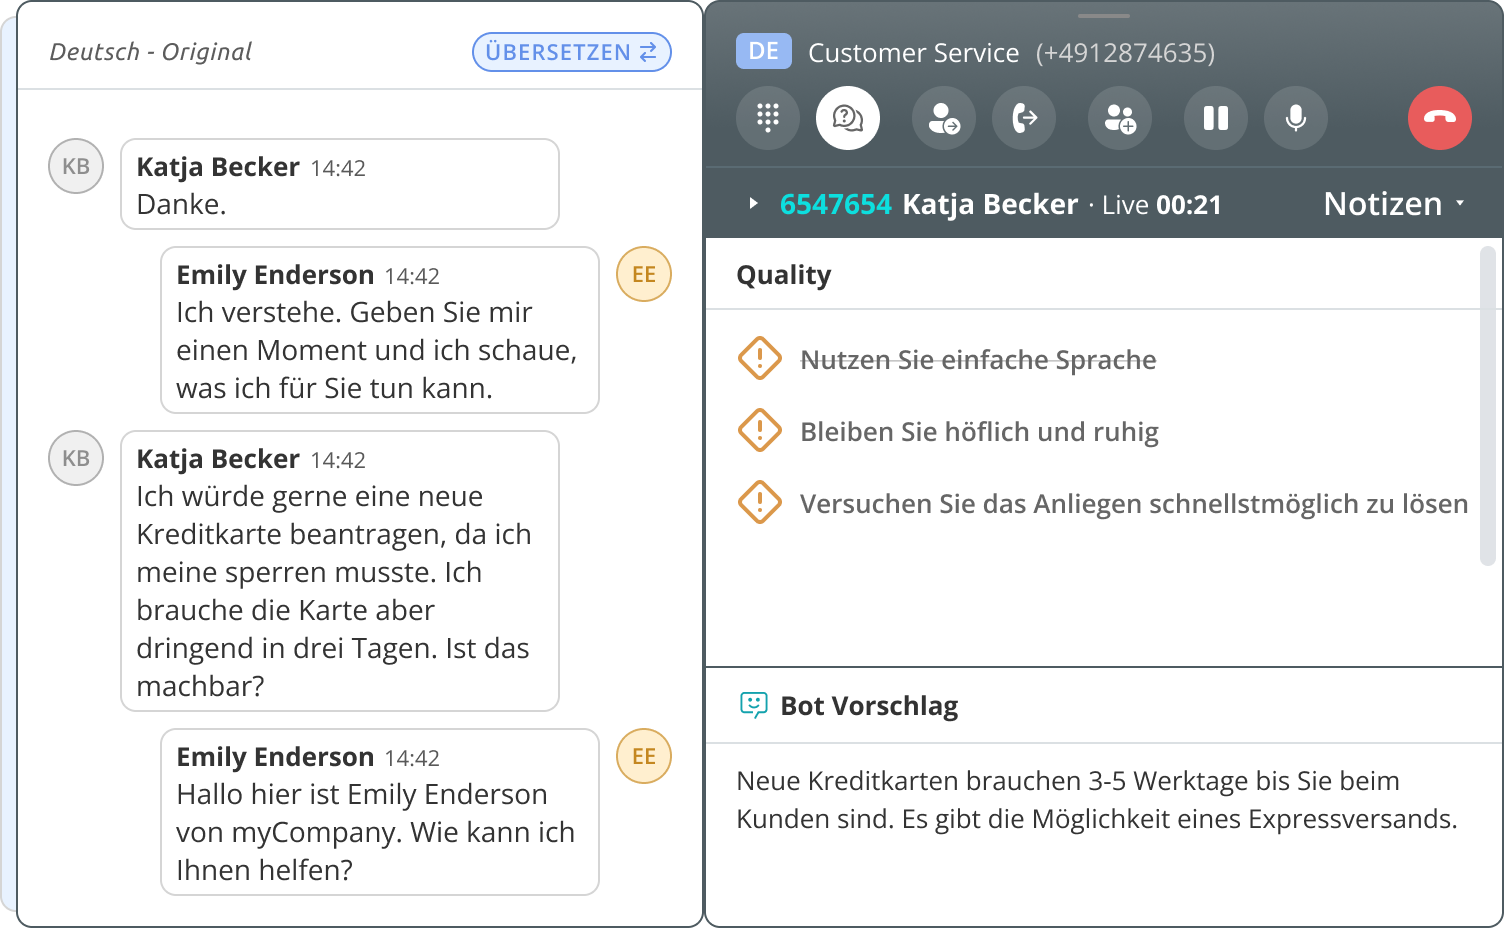This screenshot has width=1504, height=928.
Task: Click the DE language badge
Action: (x=763, y=52)
